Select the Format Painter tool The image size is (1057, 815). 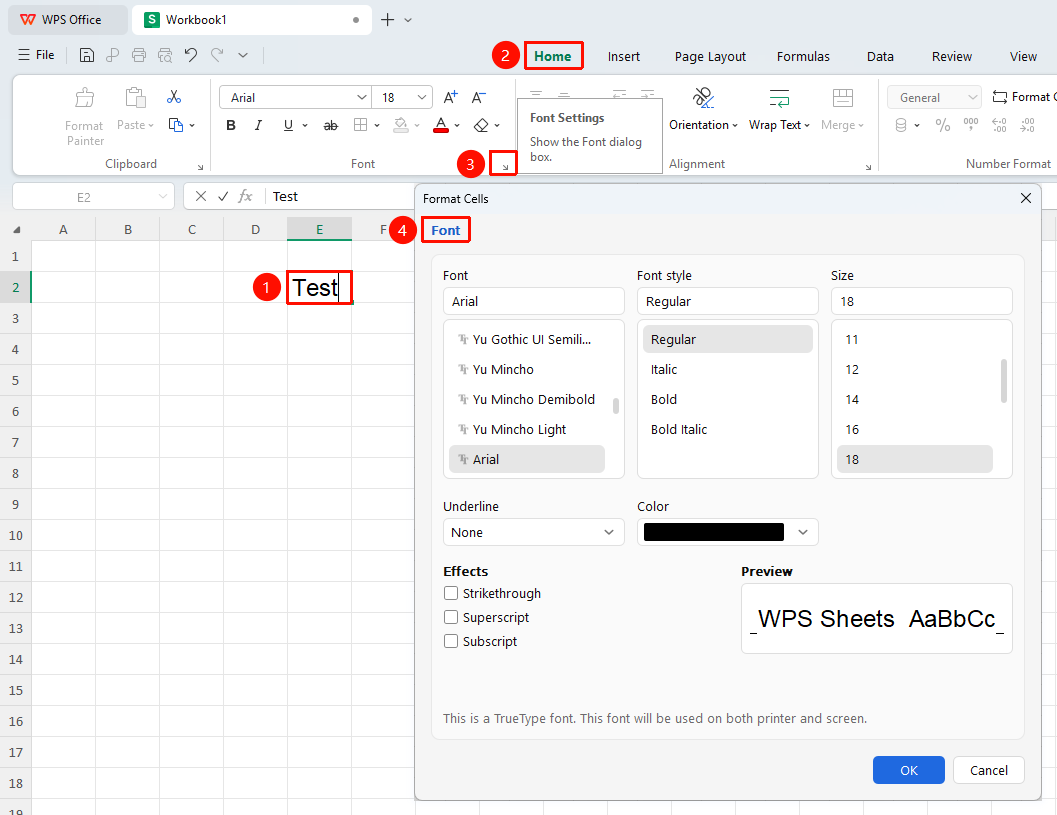click(x=85, y=116)
